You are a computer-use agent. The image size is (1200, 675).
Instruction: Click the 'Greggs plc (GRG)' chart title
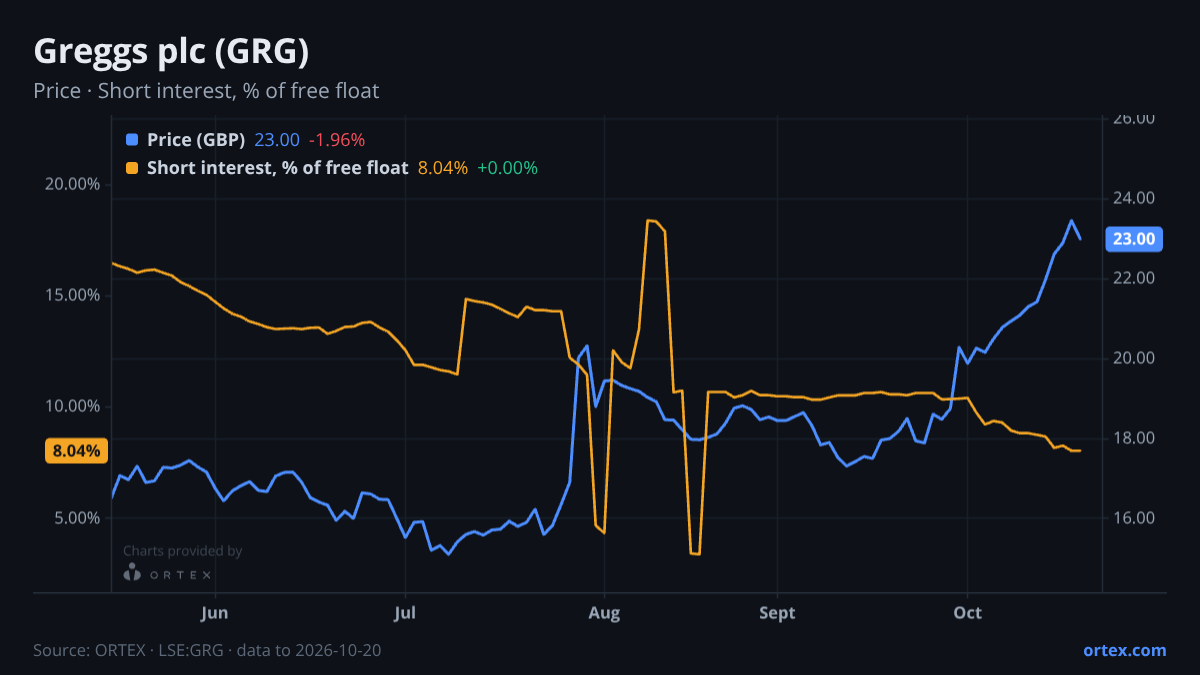tap(171, 50)
